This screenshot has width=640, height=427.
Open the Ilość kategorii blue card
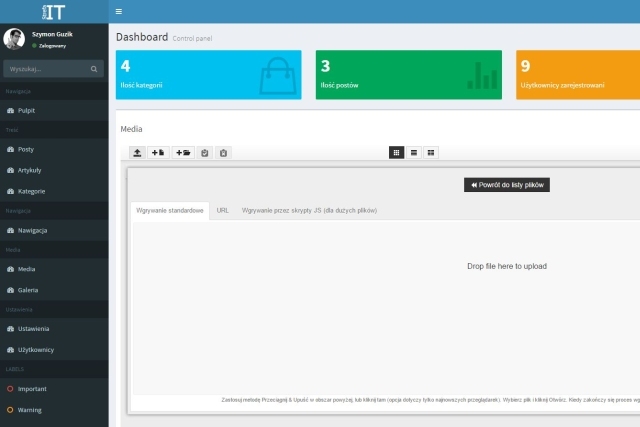point(209,75)
